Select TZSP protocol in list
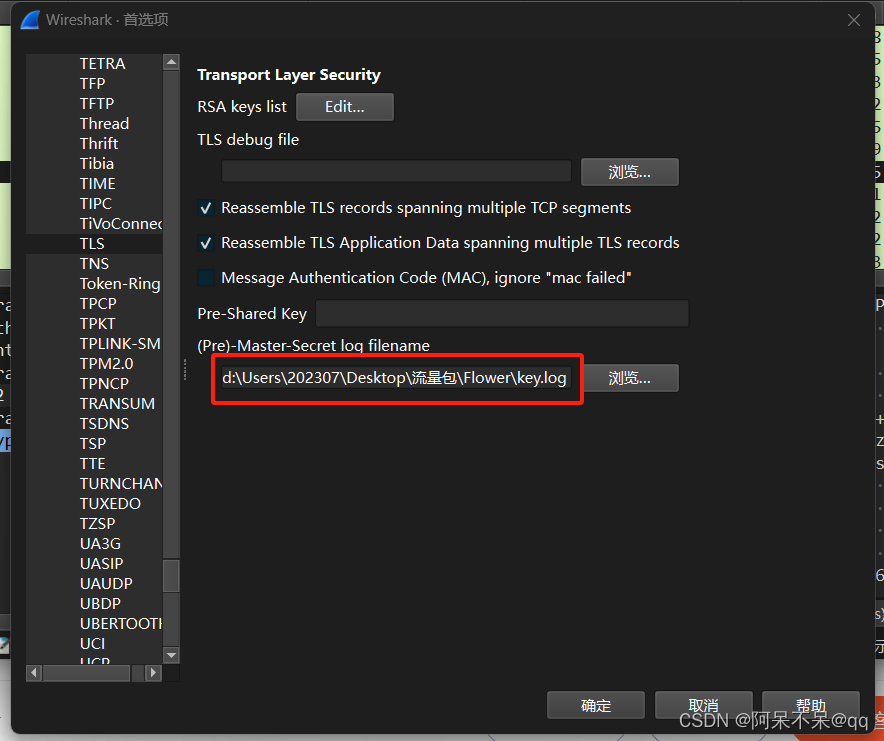This screenshot has height=741, width=884. click(98, 524)
